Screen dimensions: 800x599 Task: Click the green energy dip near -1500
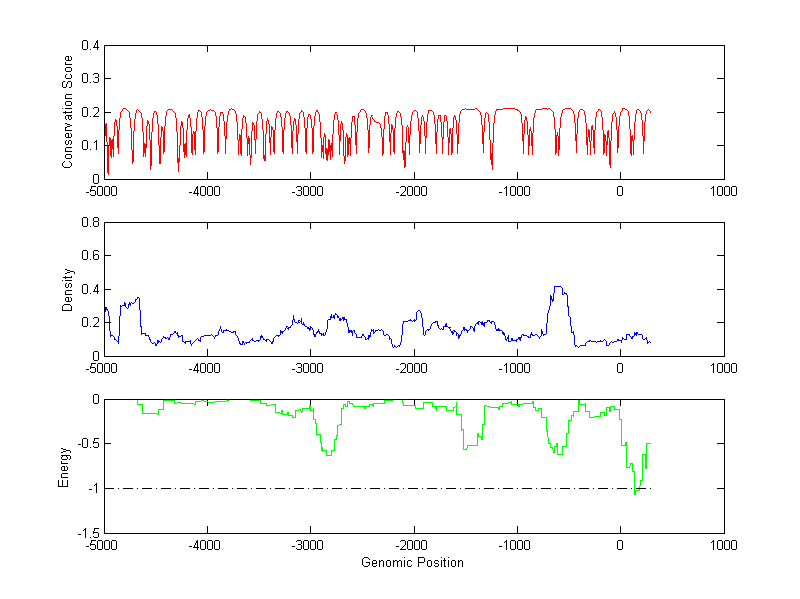point(468,447)
